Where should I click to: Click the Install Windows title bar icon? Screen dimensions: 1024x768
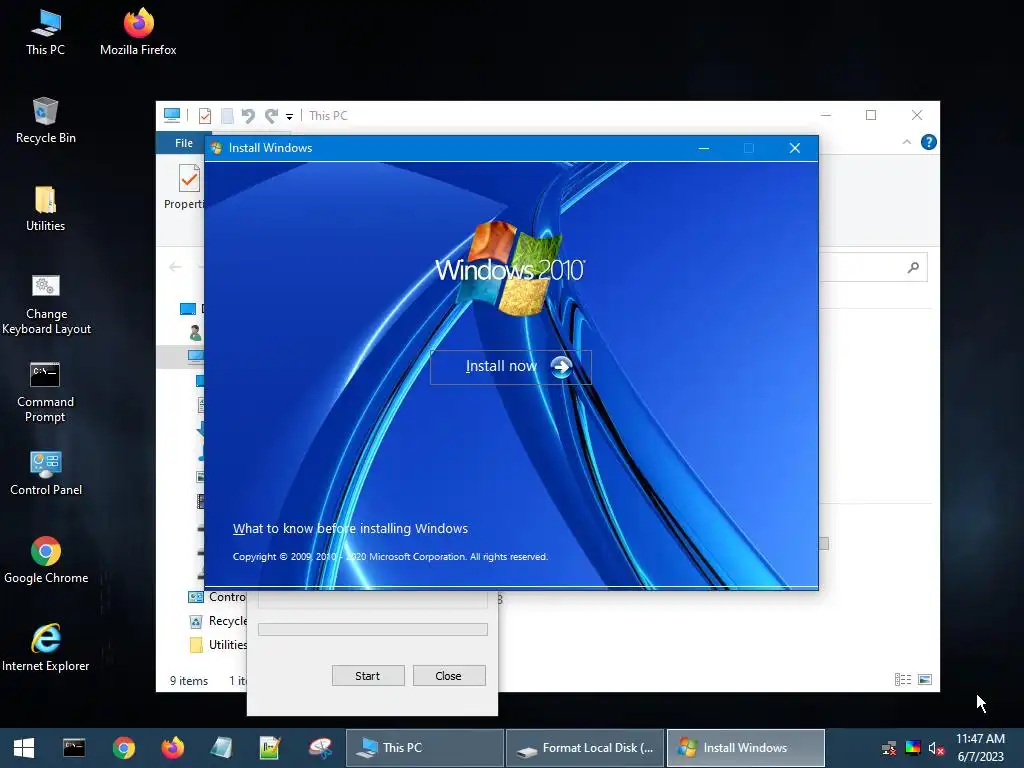coord(216,148)
